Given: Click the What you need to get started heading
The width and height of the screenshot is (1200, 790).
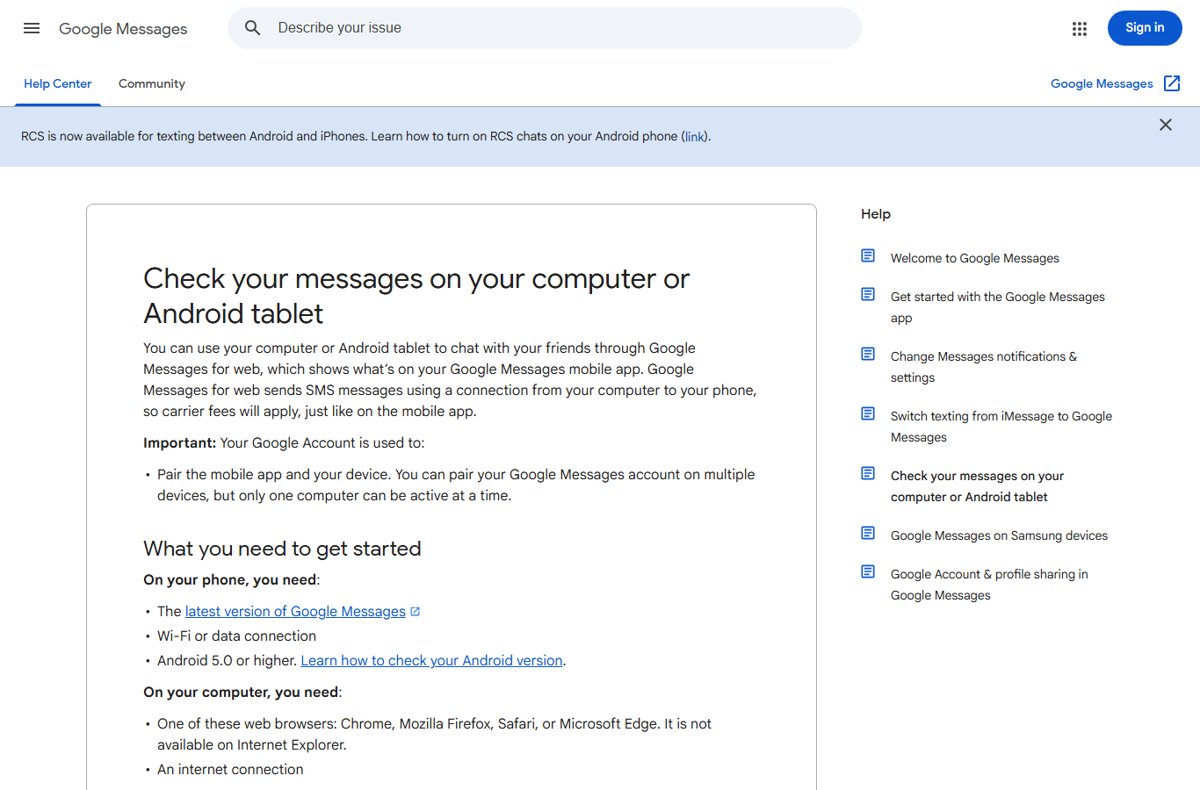Looking at the screenshot, I should click(x=282, y=548).
